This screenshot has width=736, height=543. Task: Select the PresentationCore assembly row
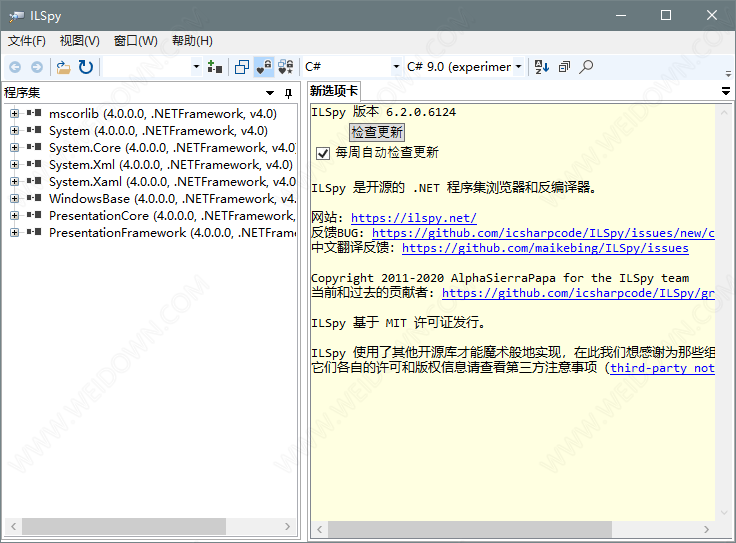pyautogui.click(x=172, y=215)
